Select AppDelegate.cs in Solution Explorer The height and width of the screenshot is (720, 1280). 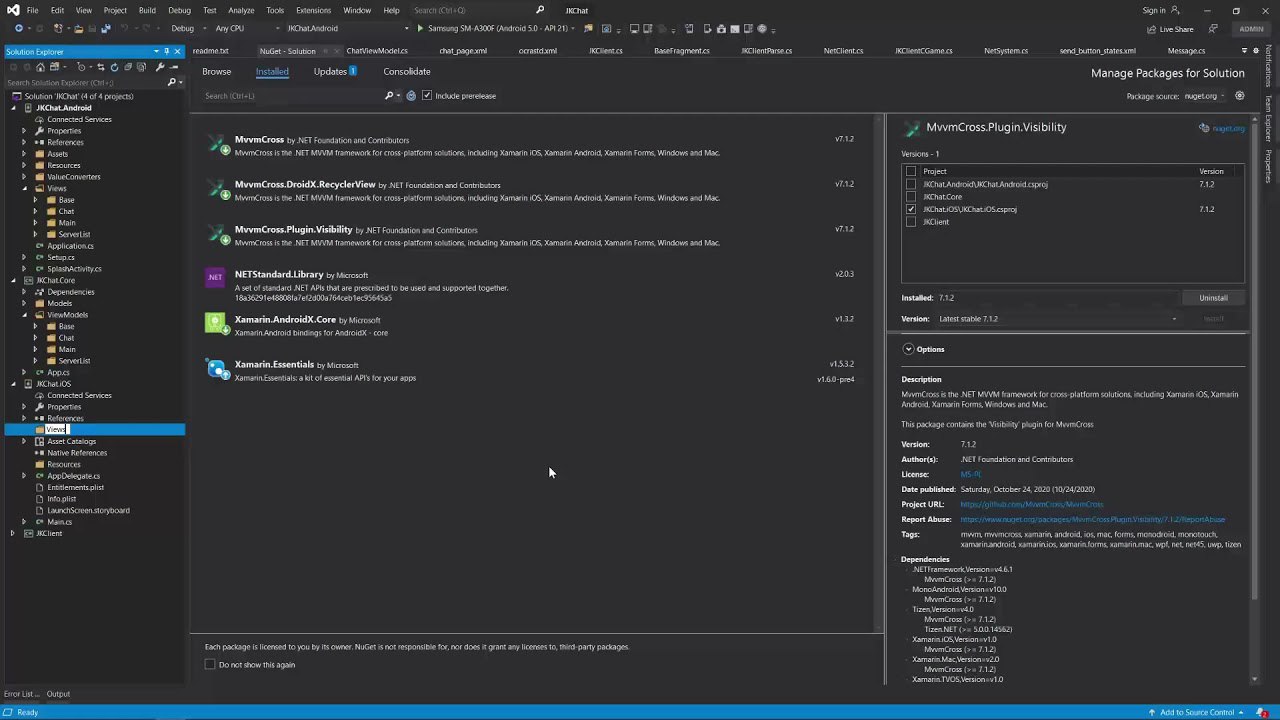(x=73, y=476)
